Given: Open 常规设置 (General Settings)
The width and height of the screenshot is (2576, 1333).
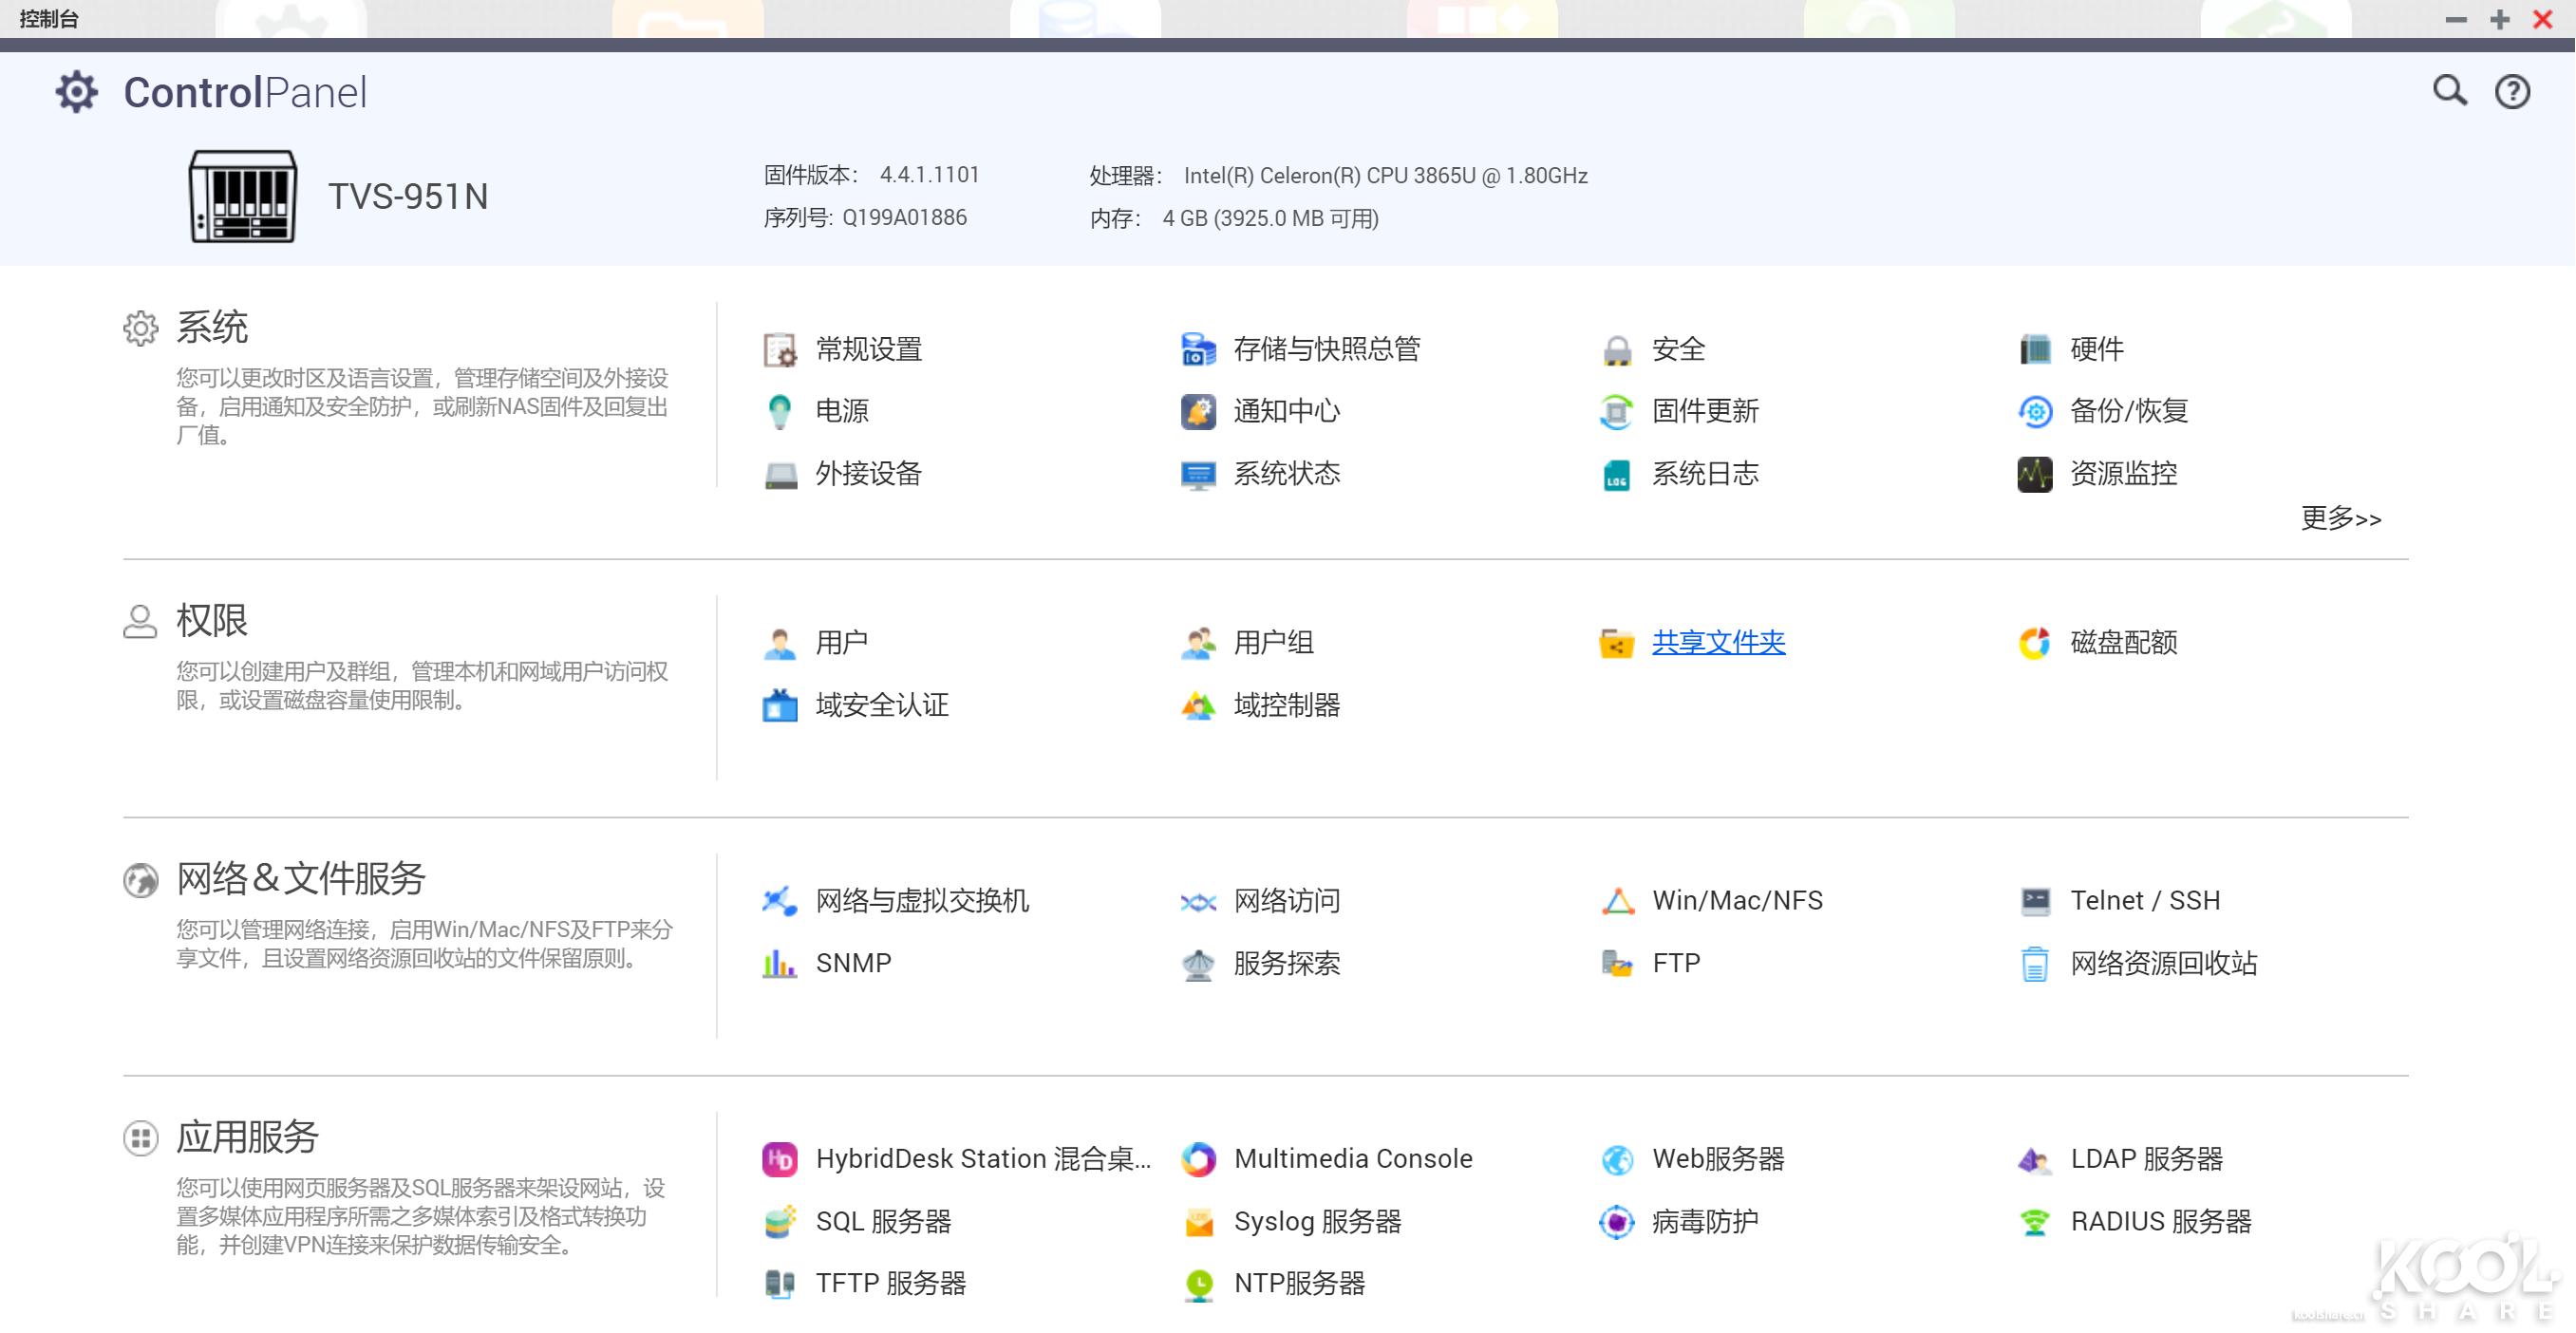Looking at the screenshot, I should click(x=868, y=349).
